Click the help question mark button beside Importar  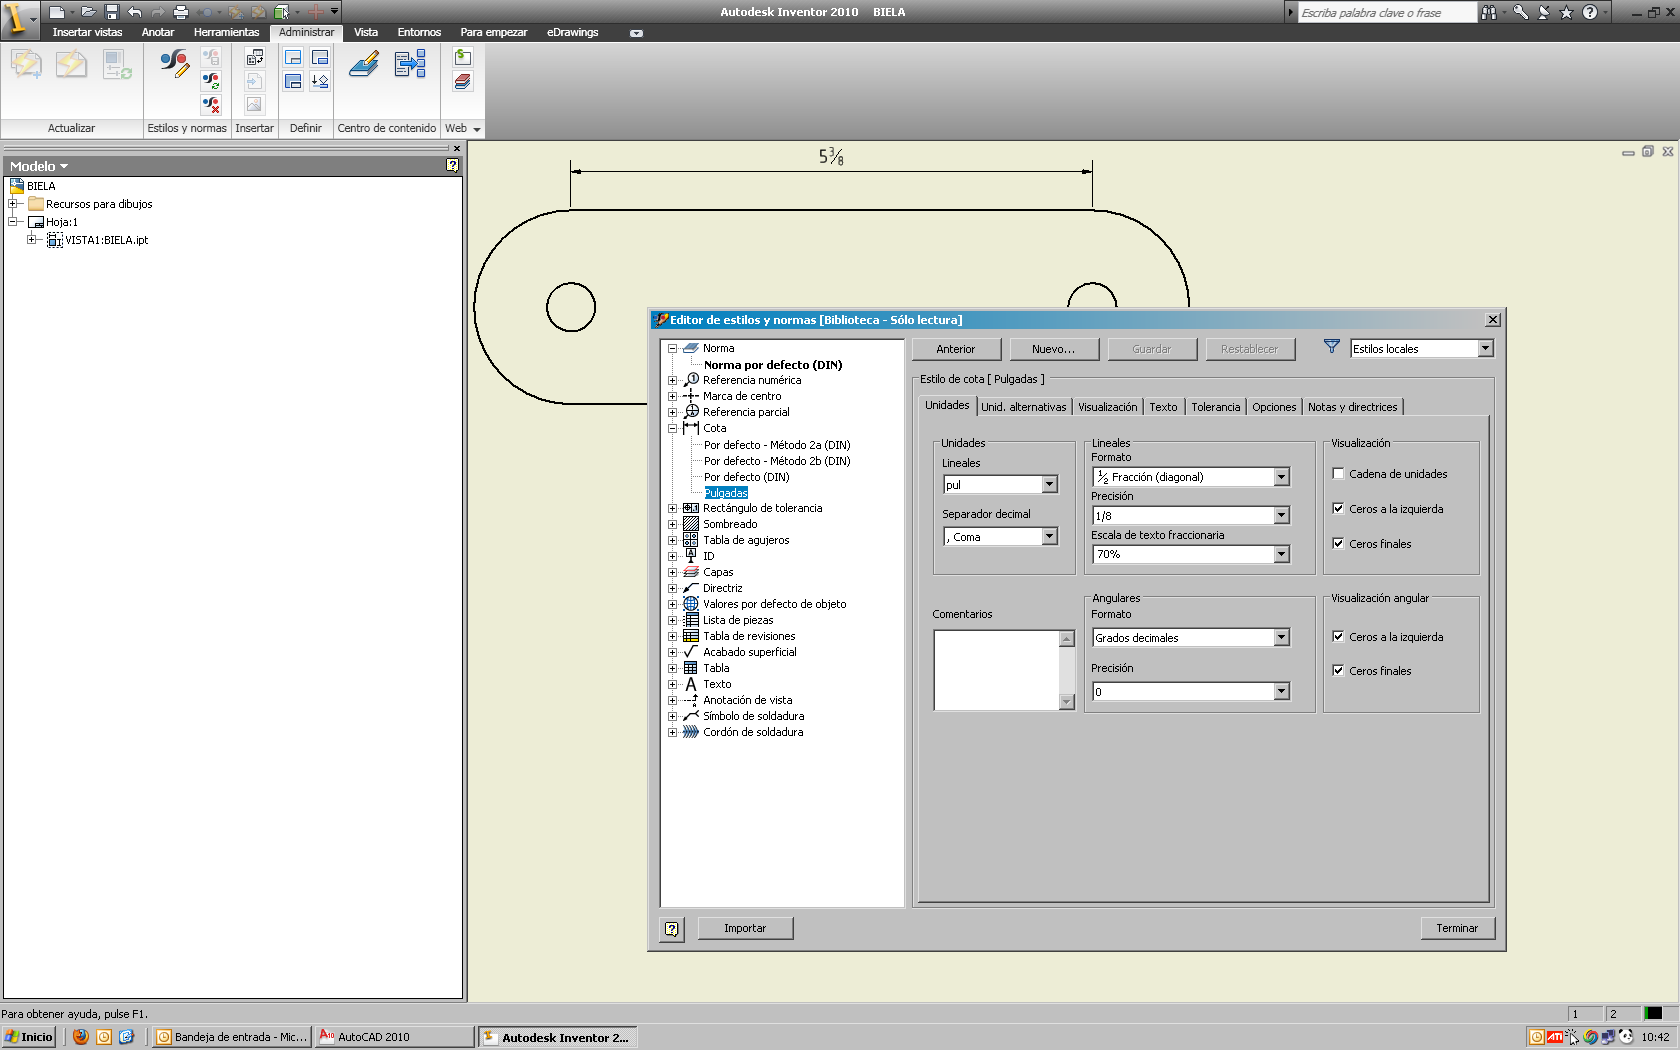coord(672,929)
